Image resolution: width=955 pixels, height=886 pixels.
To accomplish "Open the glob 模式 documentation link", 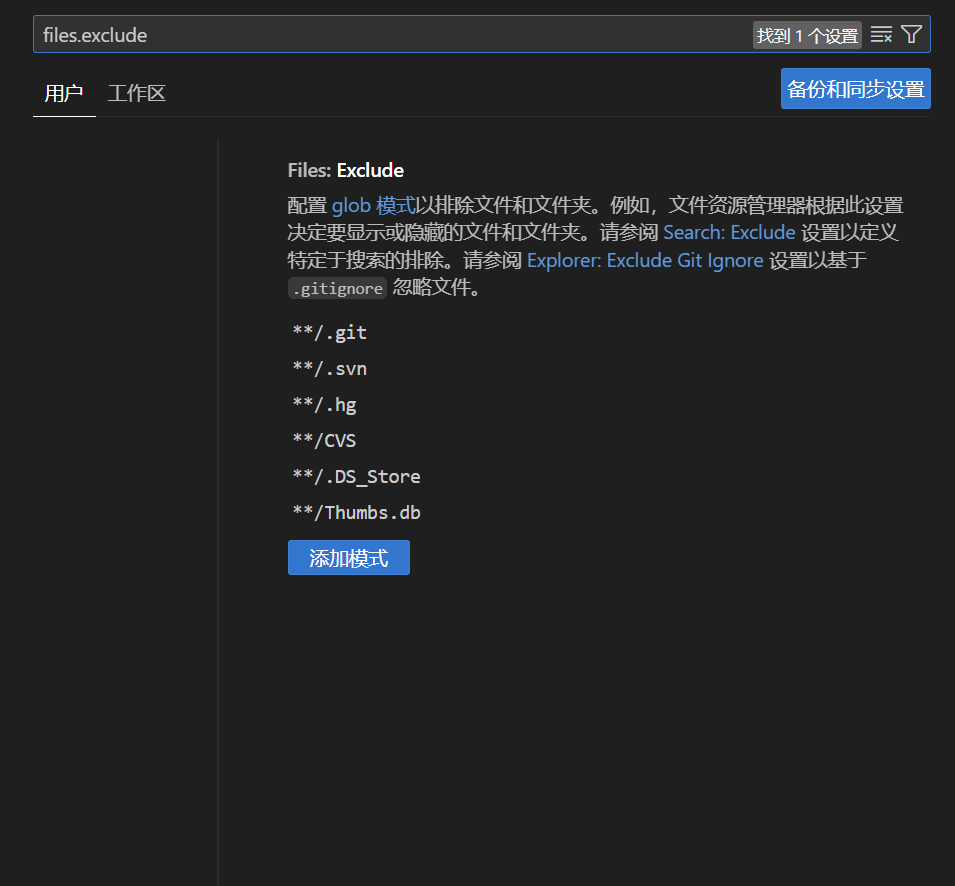I will (x=373, y=204).
